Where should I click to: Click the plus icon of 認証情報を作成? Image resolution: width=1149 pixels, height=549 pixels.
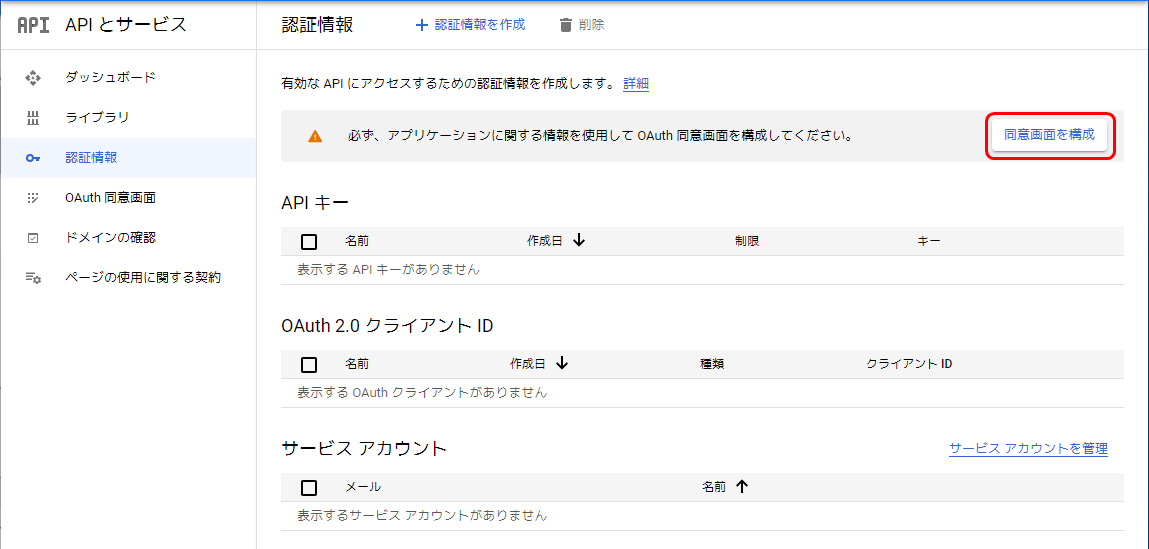(x=421, y=25)
